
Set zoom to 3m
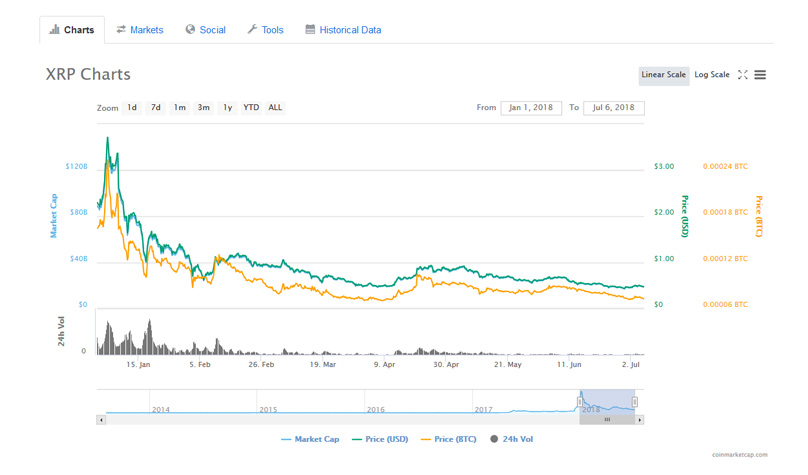tap(204, 108)
